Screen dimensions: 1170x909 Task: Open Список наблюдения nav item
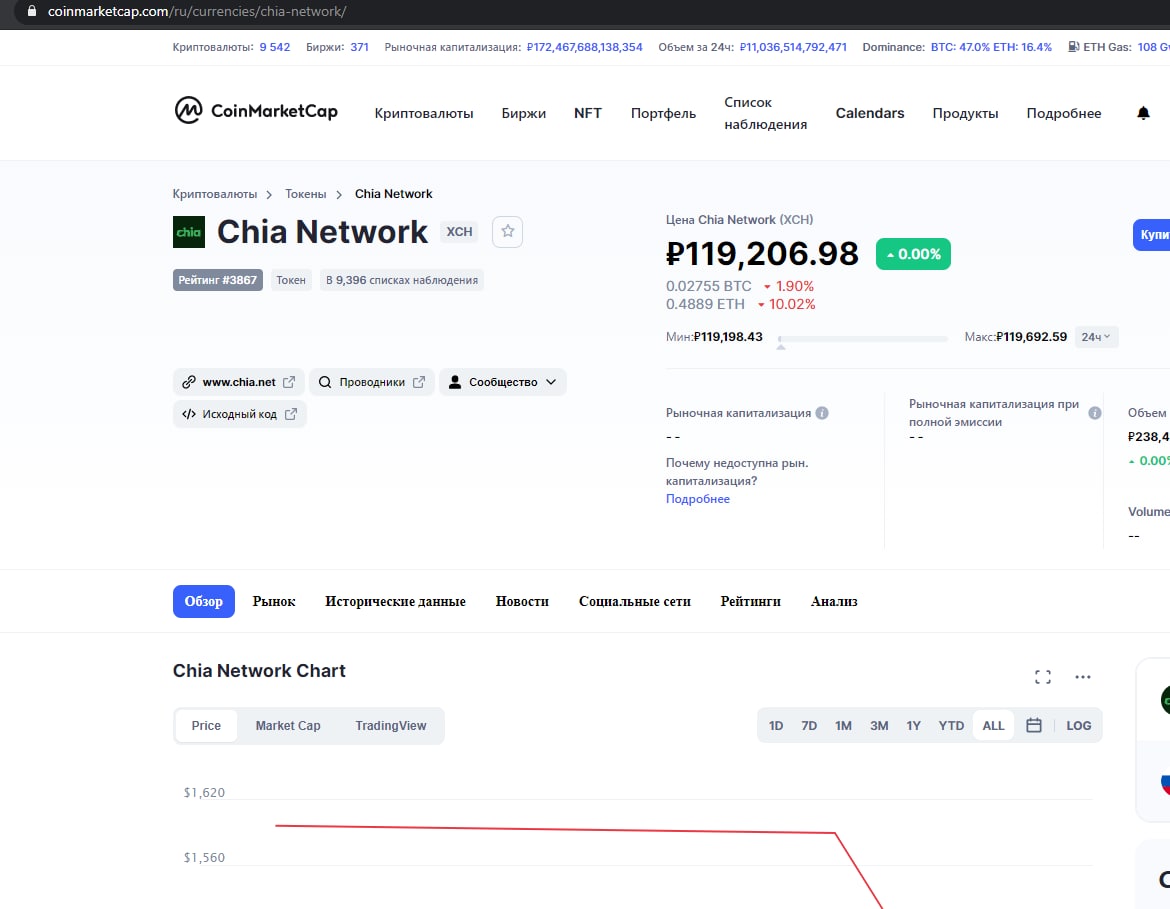(x=766, y=113)
